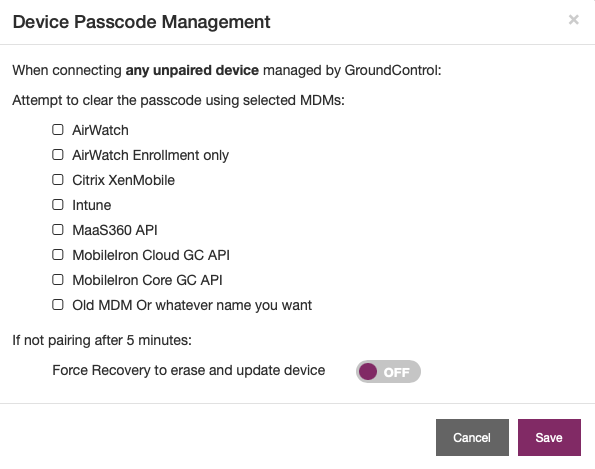The height and width of the screenshot is (469, 595).
Task: Click the Citrix XenMobile label text
Action: [x=123, y=180]
